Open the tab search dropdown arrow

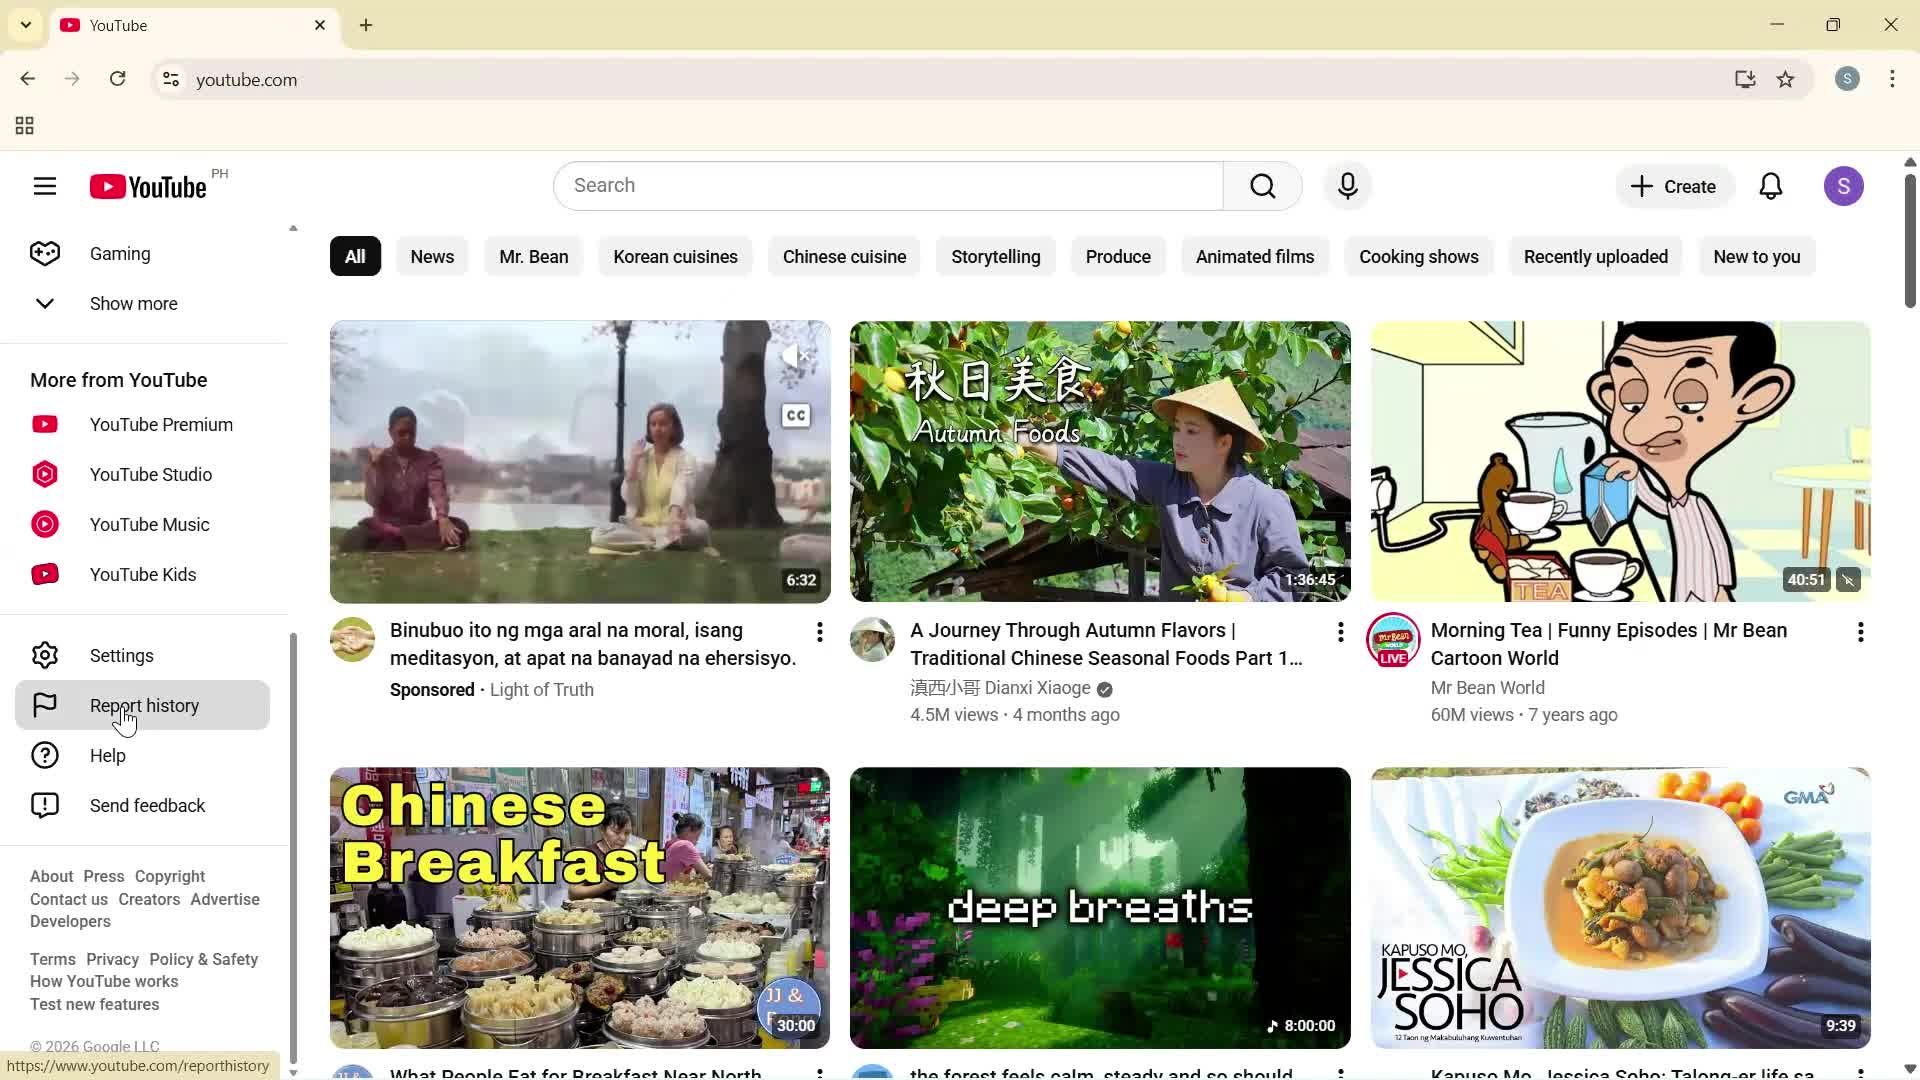tap(25, 24)
